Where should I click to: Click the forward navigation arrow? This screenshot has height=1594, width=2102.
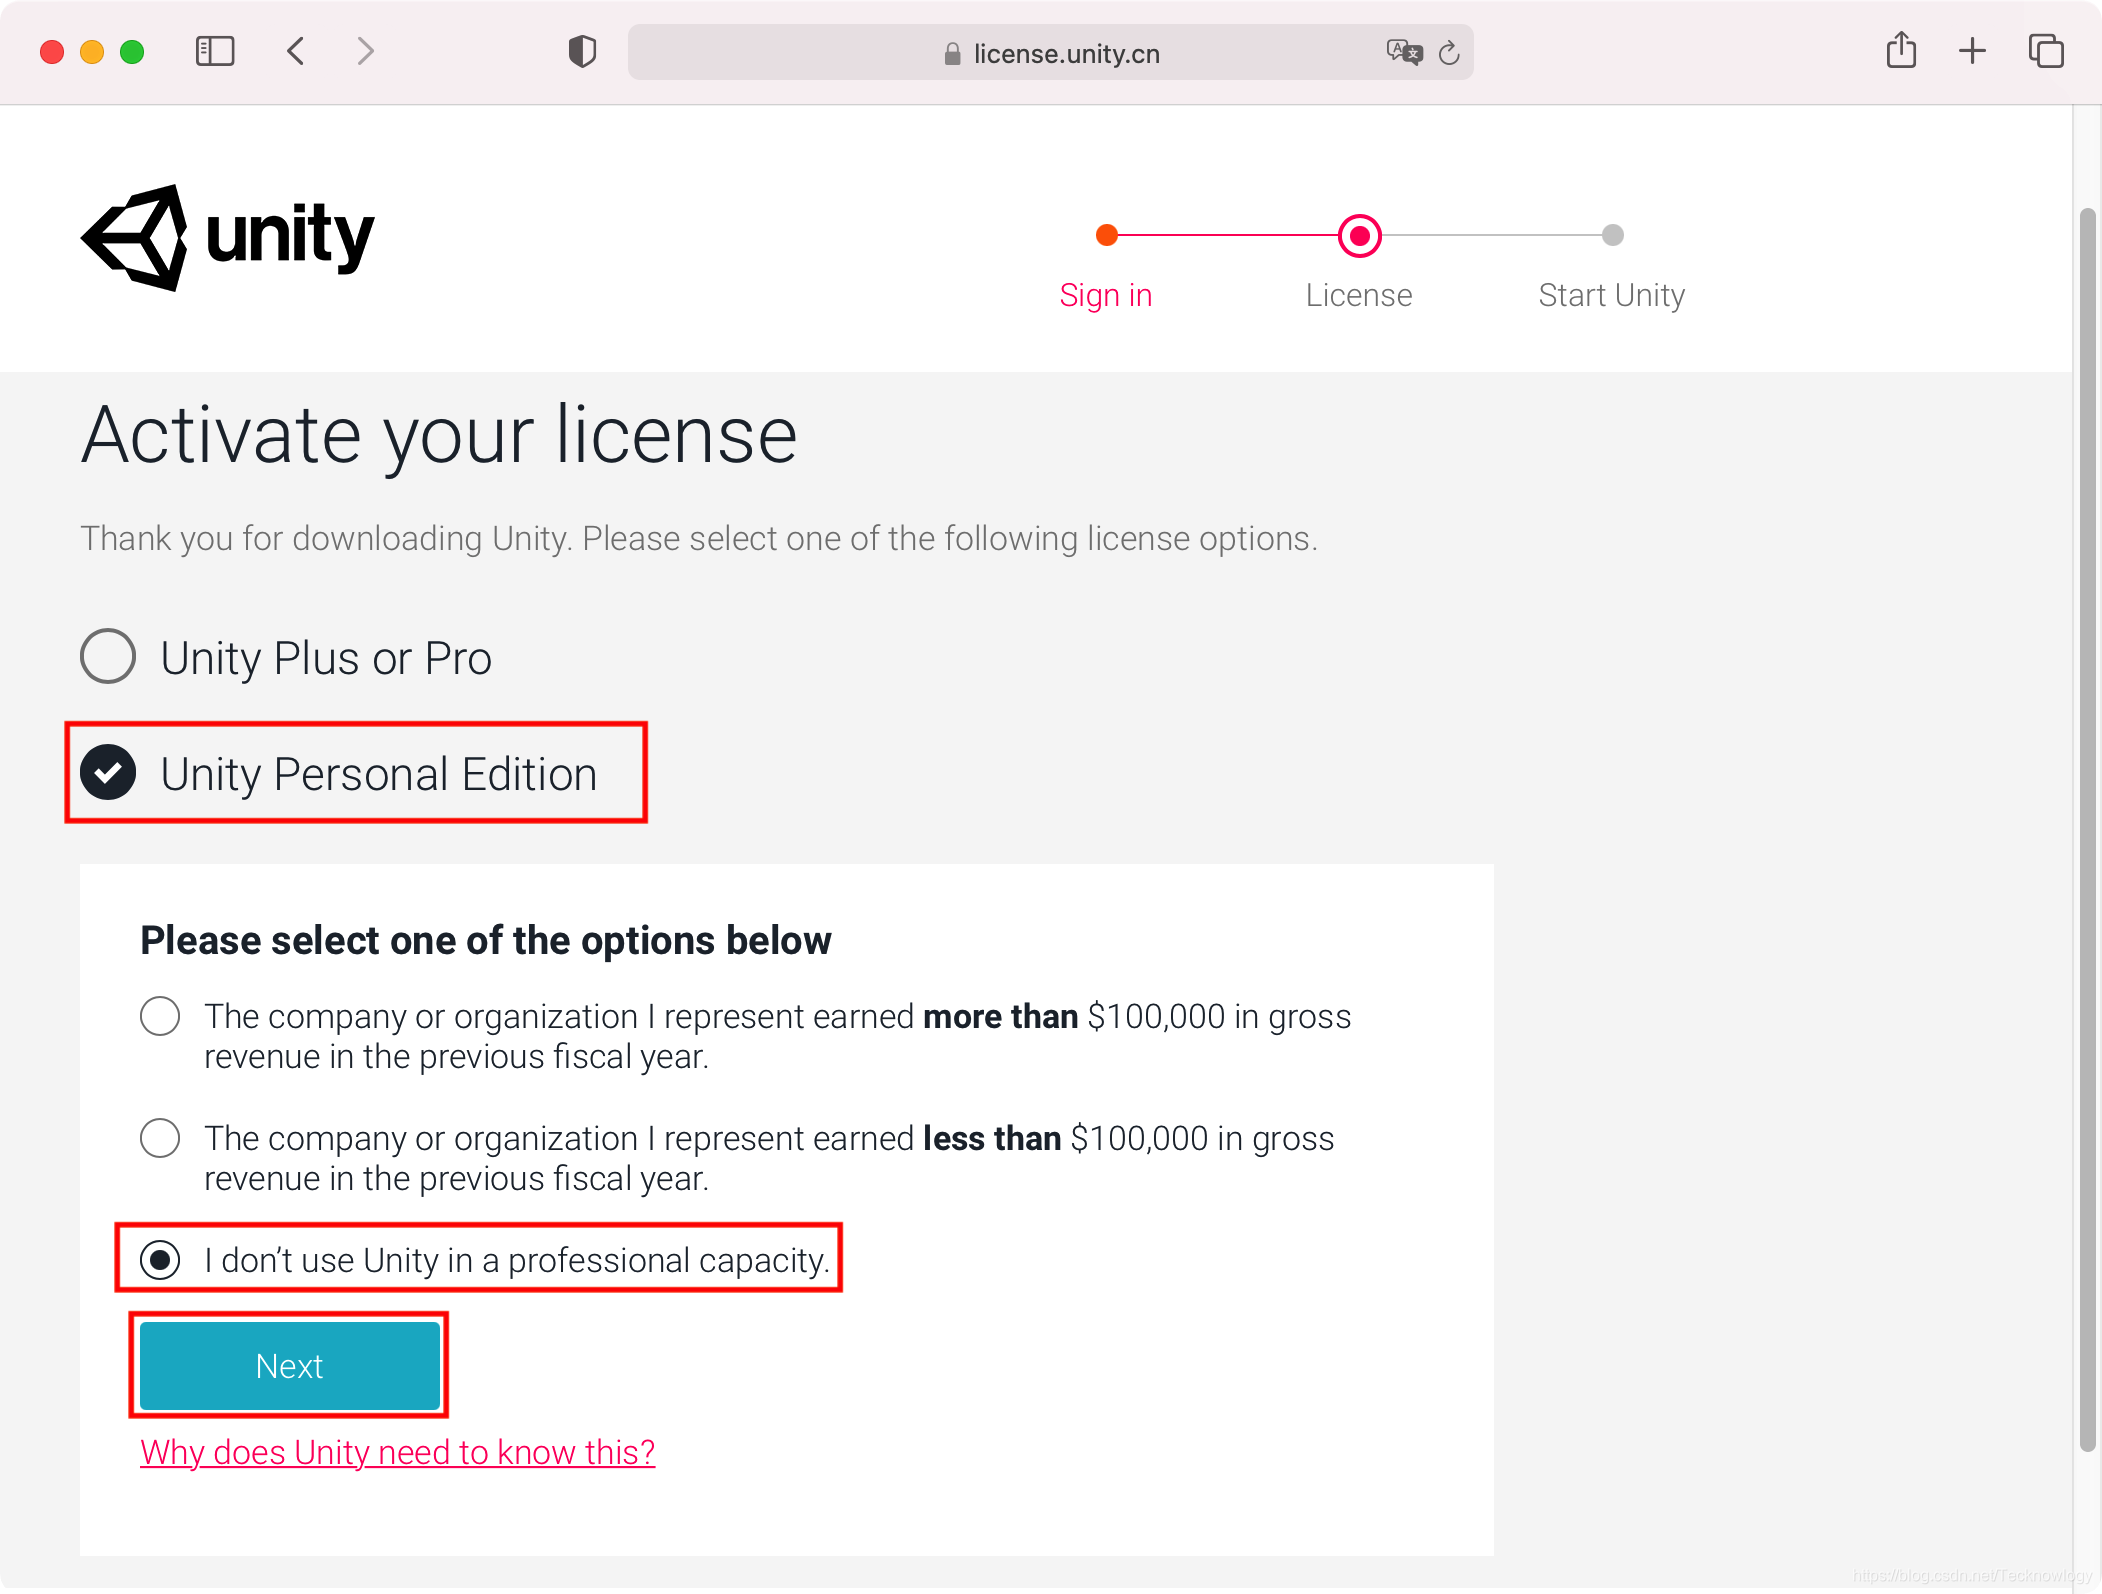coord(364,51)
